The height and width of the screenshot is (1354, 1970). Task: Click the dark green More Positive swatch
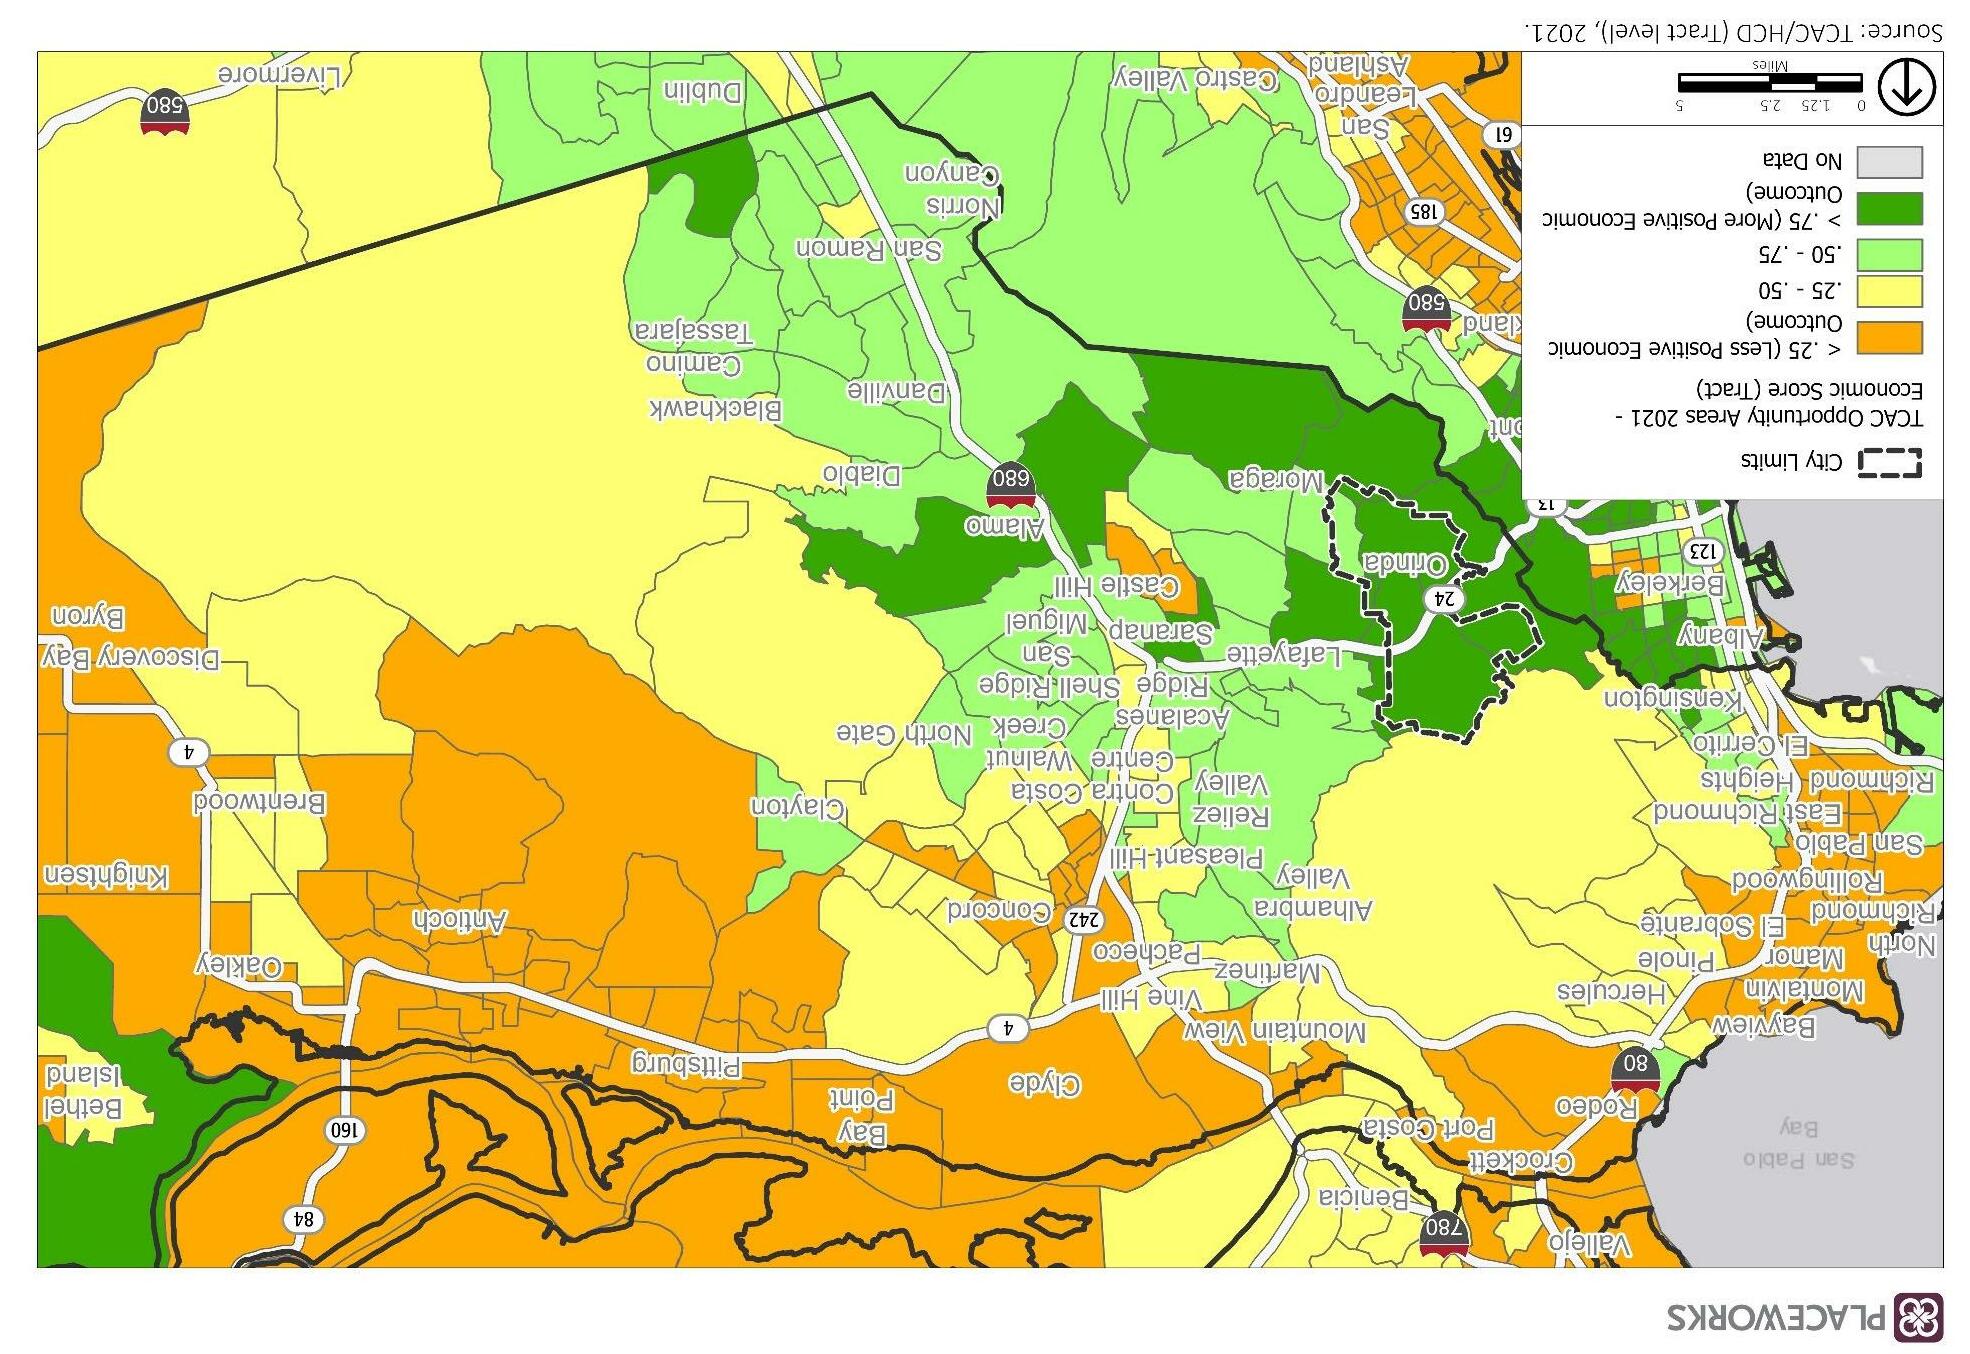click(1889, 208)
